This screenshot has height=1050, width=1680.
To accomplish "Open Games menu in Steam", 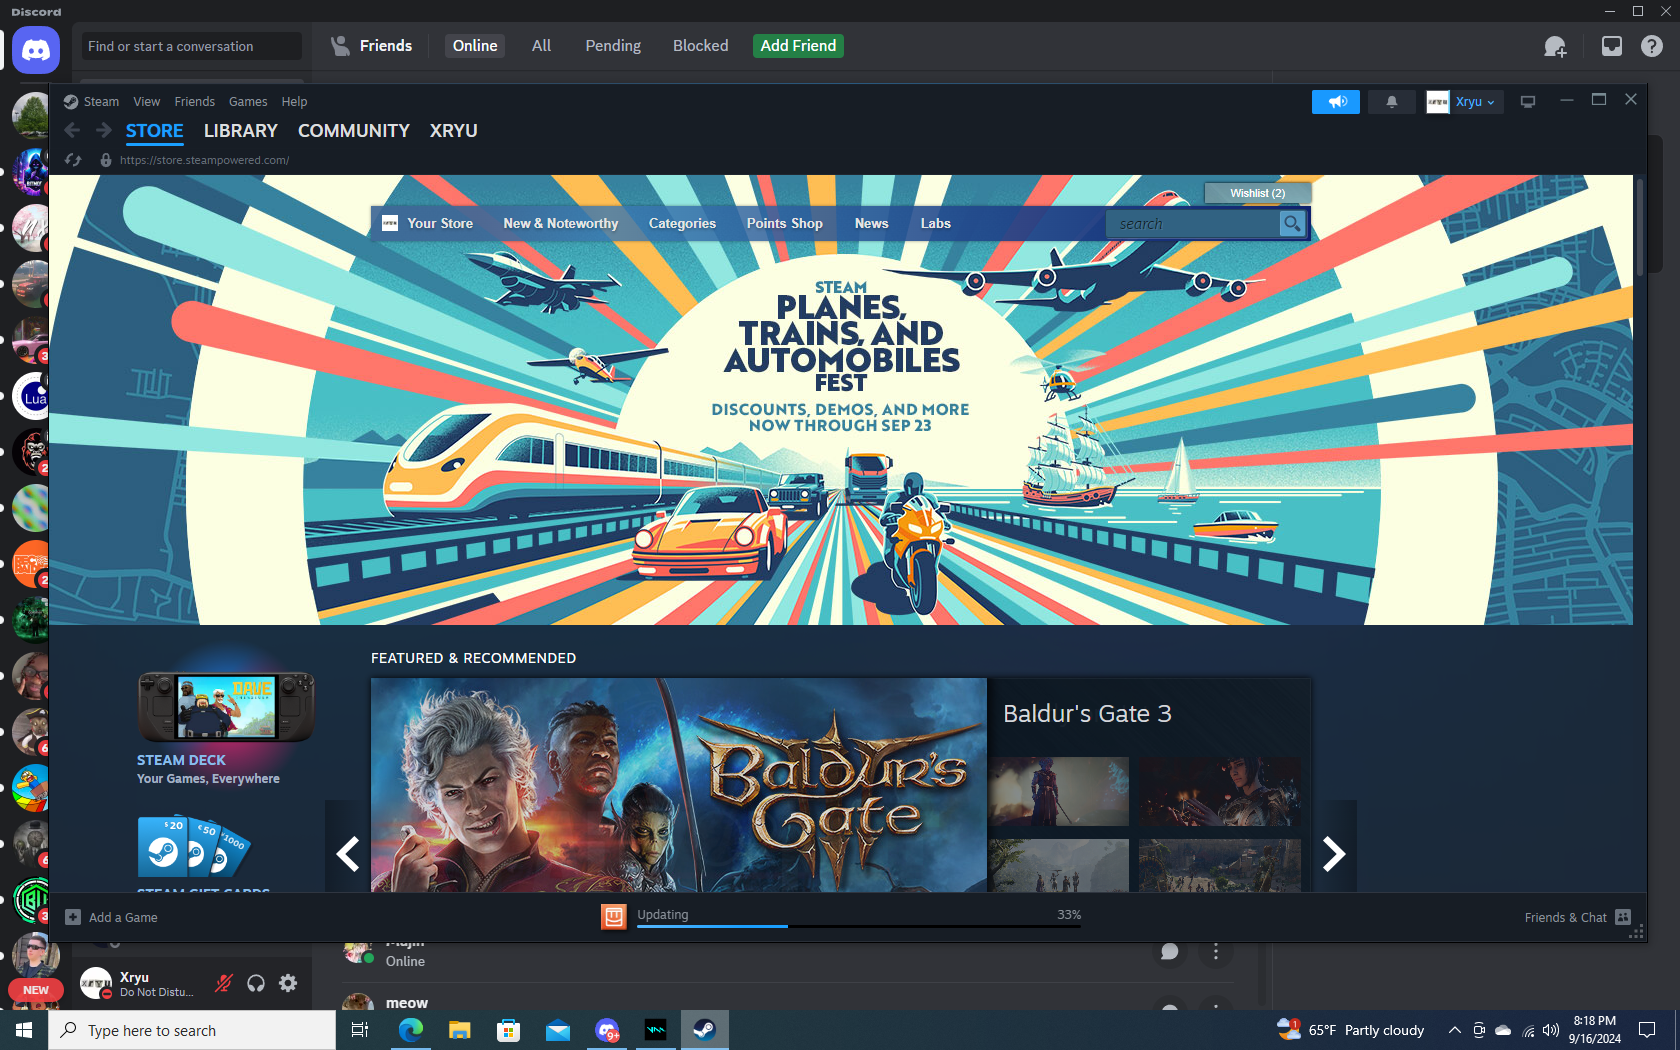I will (x=248, y=102).
